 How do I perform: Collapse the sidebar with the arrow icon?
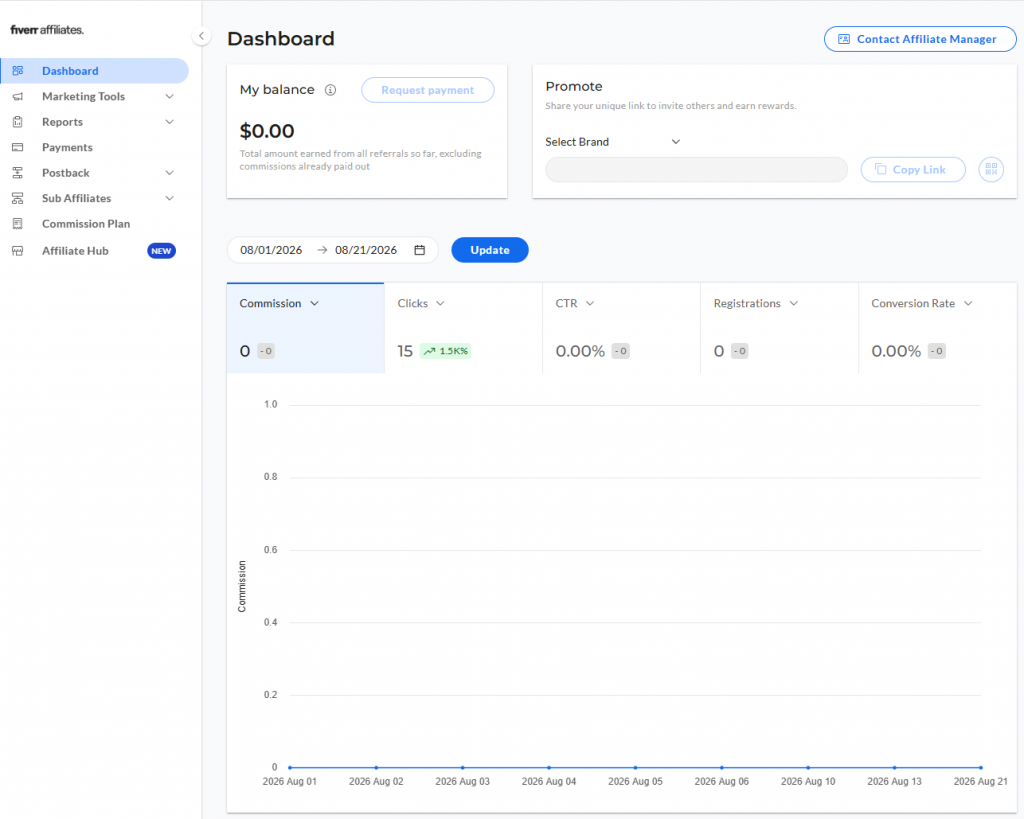click(201, 36)
